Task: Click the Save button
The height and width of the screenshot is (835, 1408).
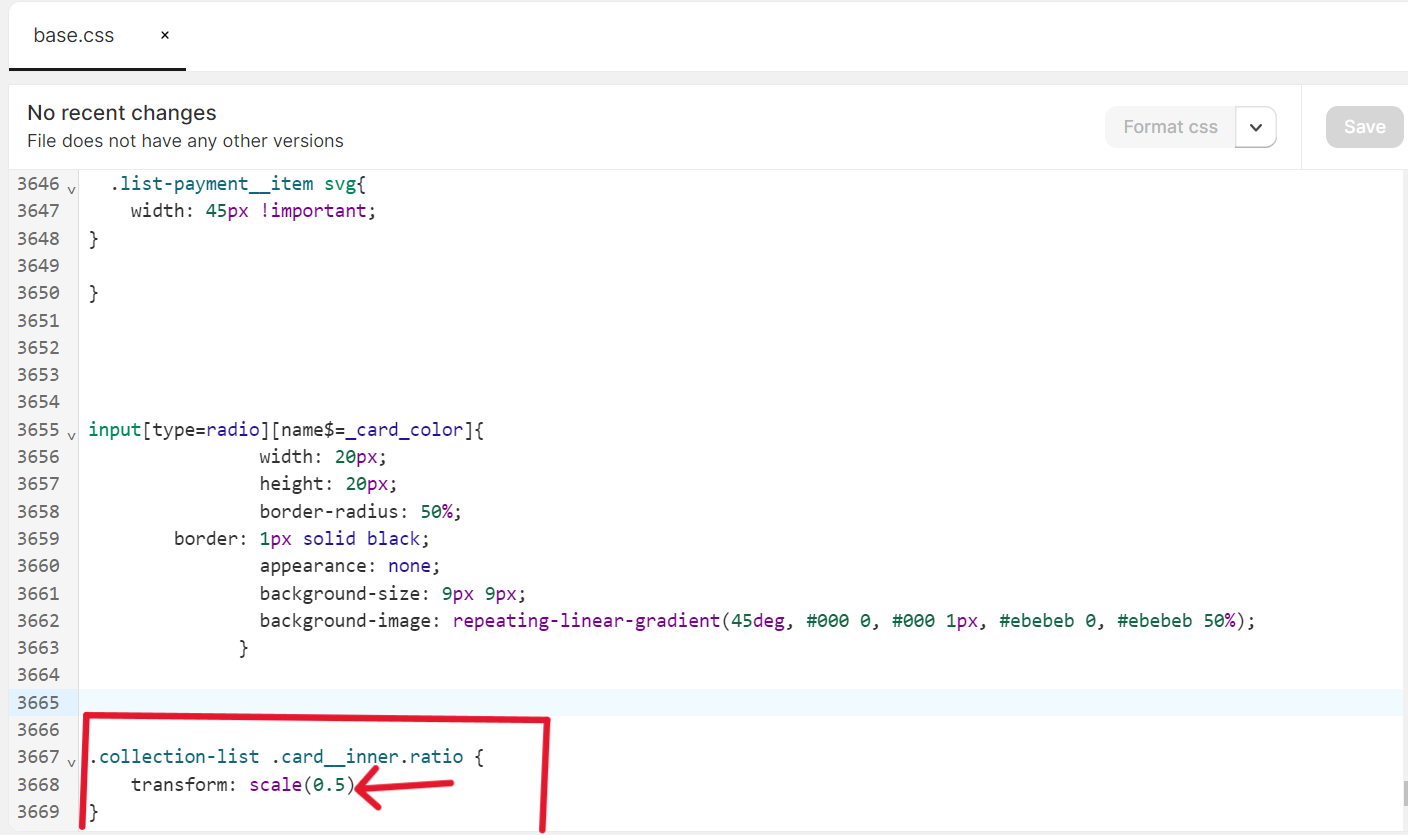Action: [1365, 127]
